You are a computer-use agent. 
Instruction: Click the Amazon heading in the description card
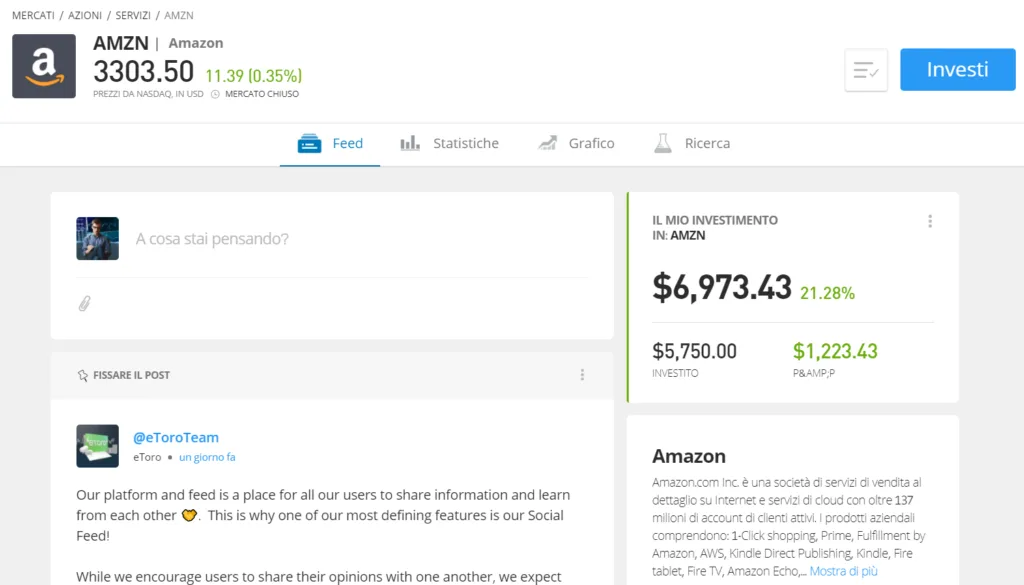[x=689, y=456]
